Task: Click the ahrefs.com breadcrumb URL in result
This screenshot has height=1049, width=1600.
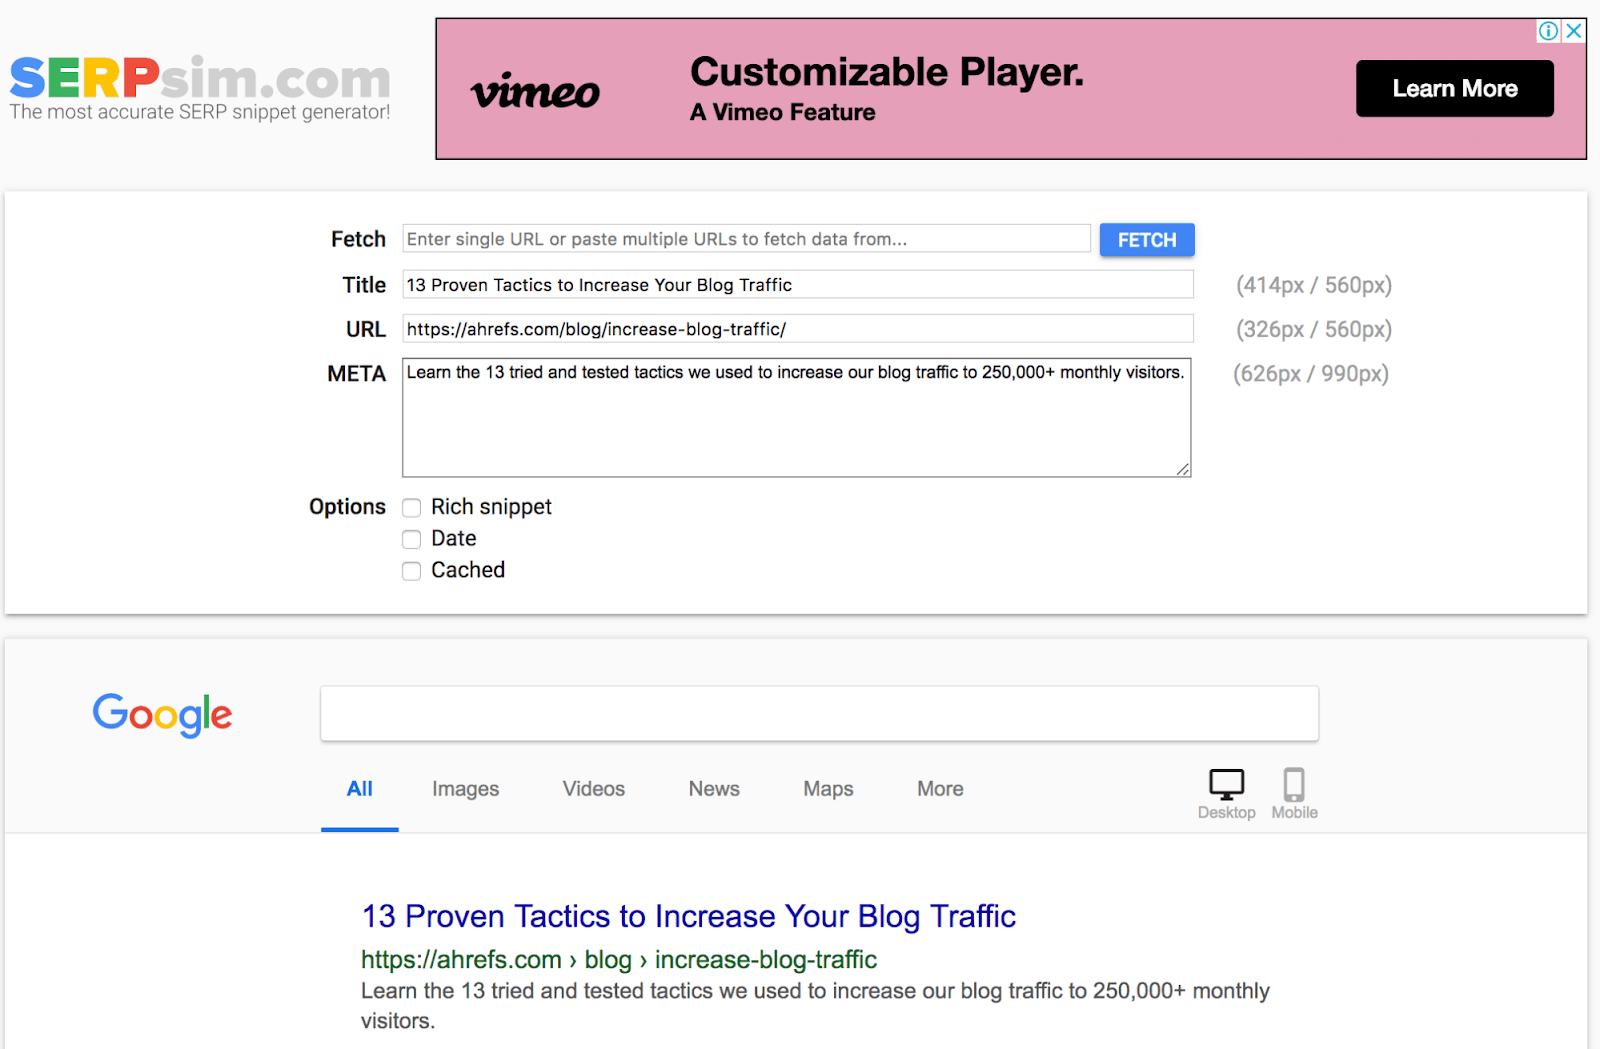Action: pyautogui.click(x=619, y=960)
